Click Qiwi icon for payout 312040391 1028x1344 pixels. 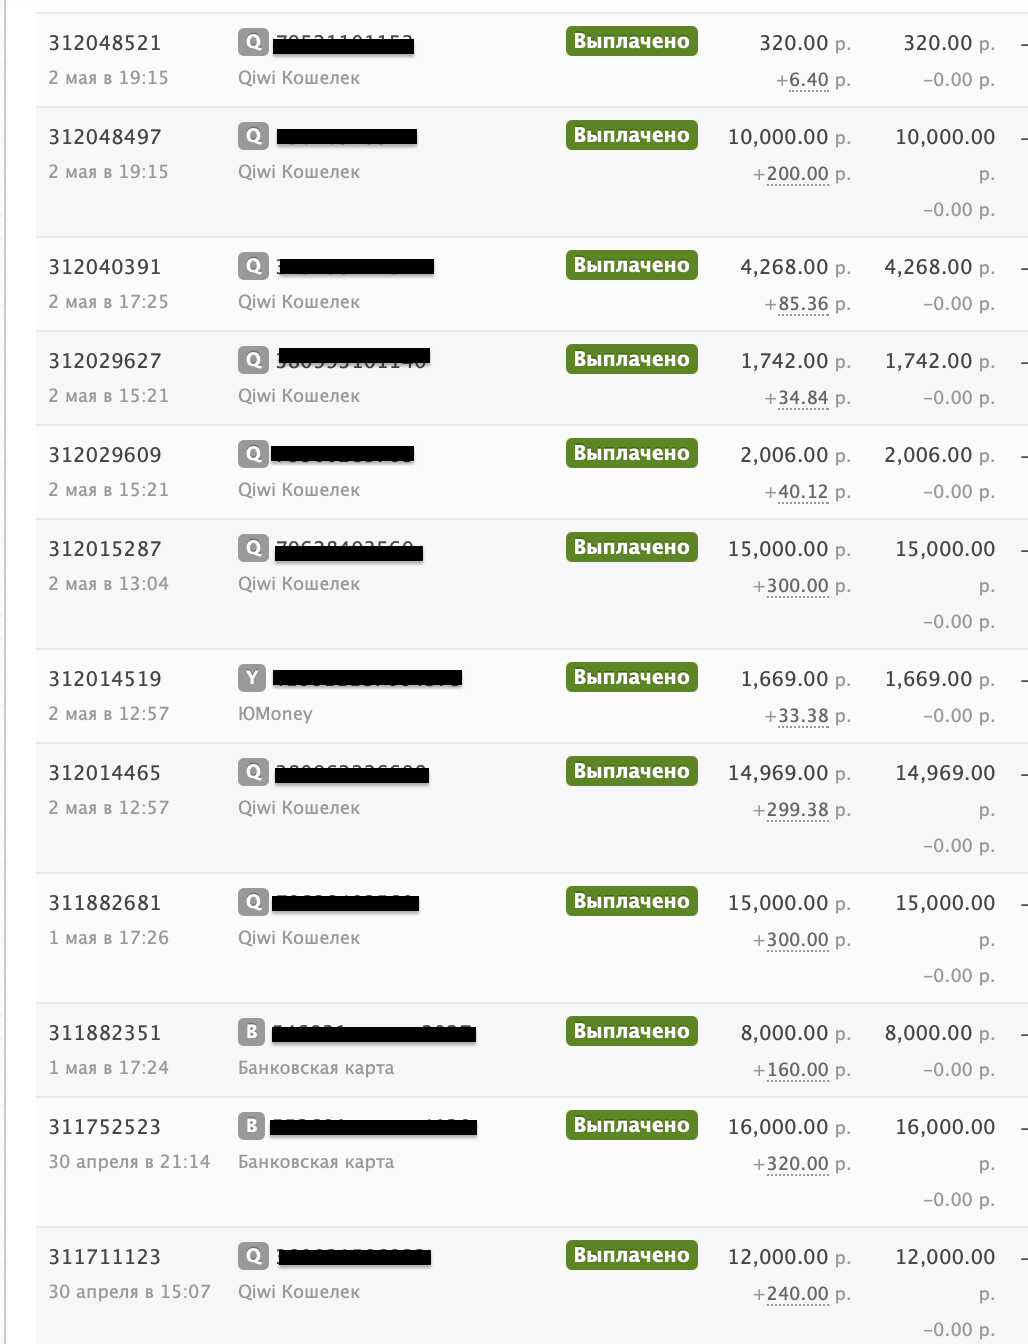point(253,266)
